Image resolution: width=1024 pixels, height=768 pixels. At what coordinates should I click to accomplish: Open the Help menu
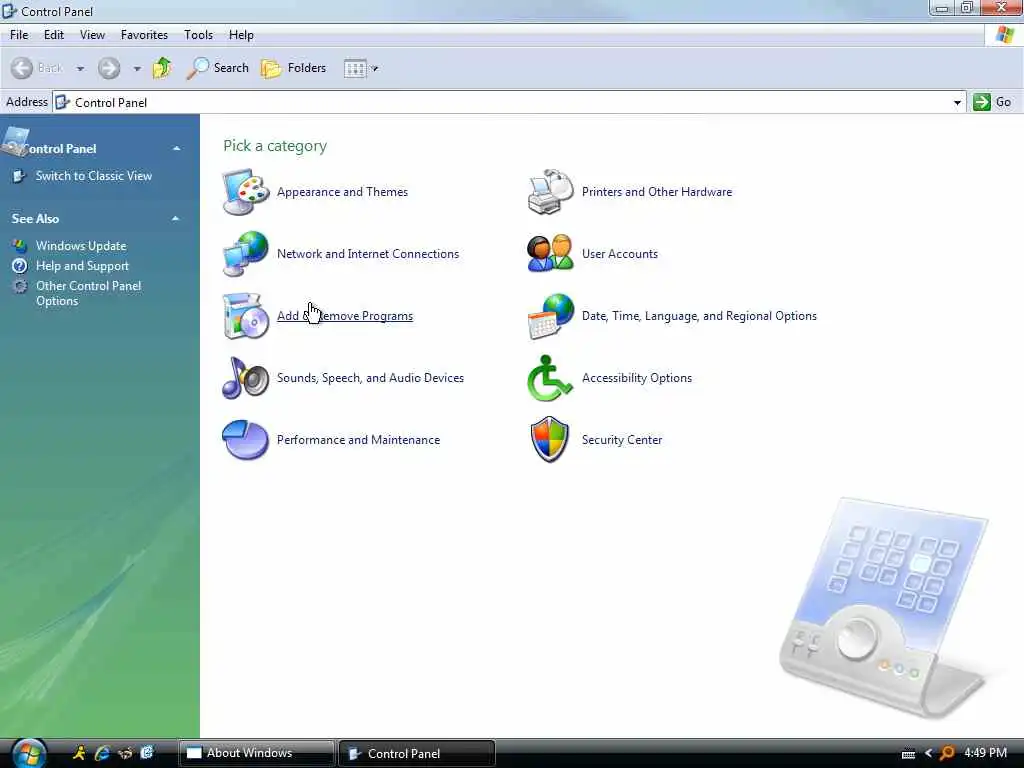tap(241, 35)
